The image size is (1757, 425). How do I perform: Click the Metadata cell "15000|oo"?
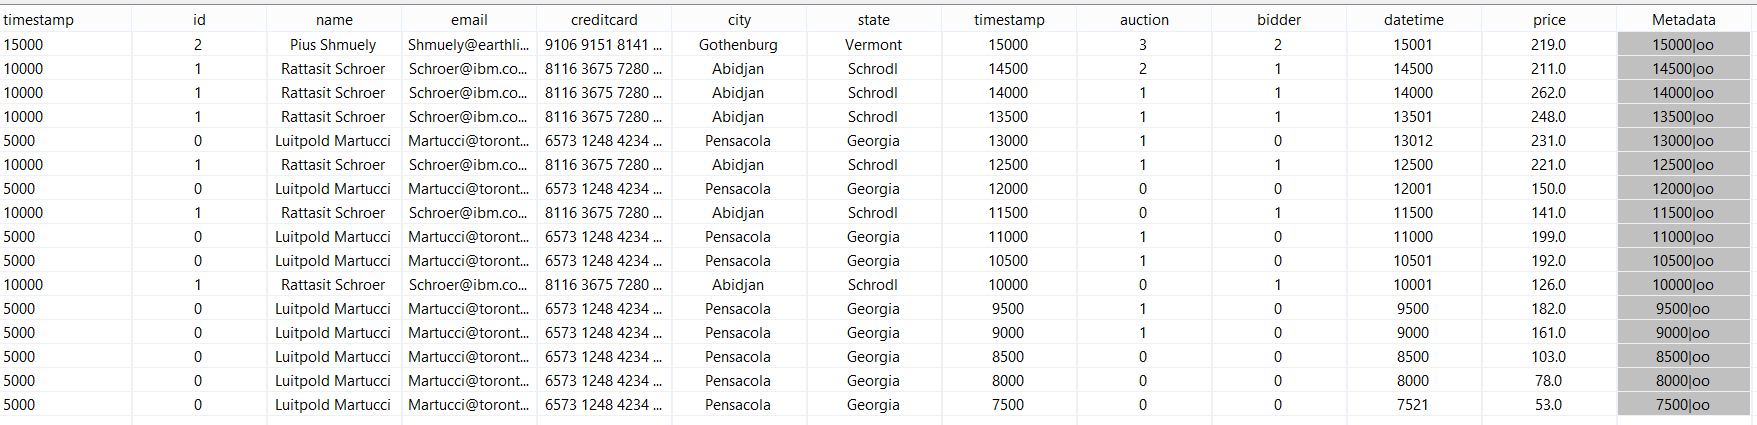tap(1683, 45)
